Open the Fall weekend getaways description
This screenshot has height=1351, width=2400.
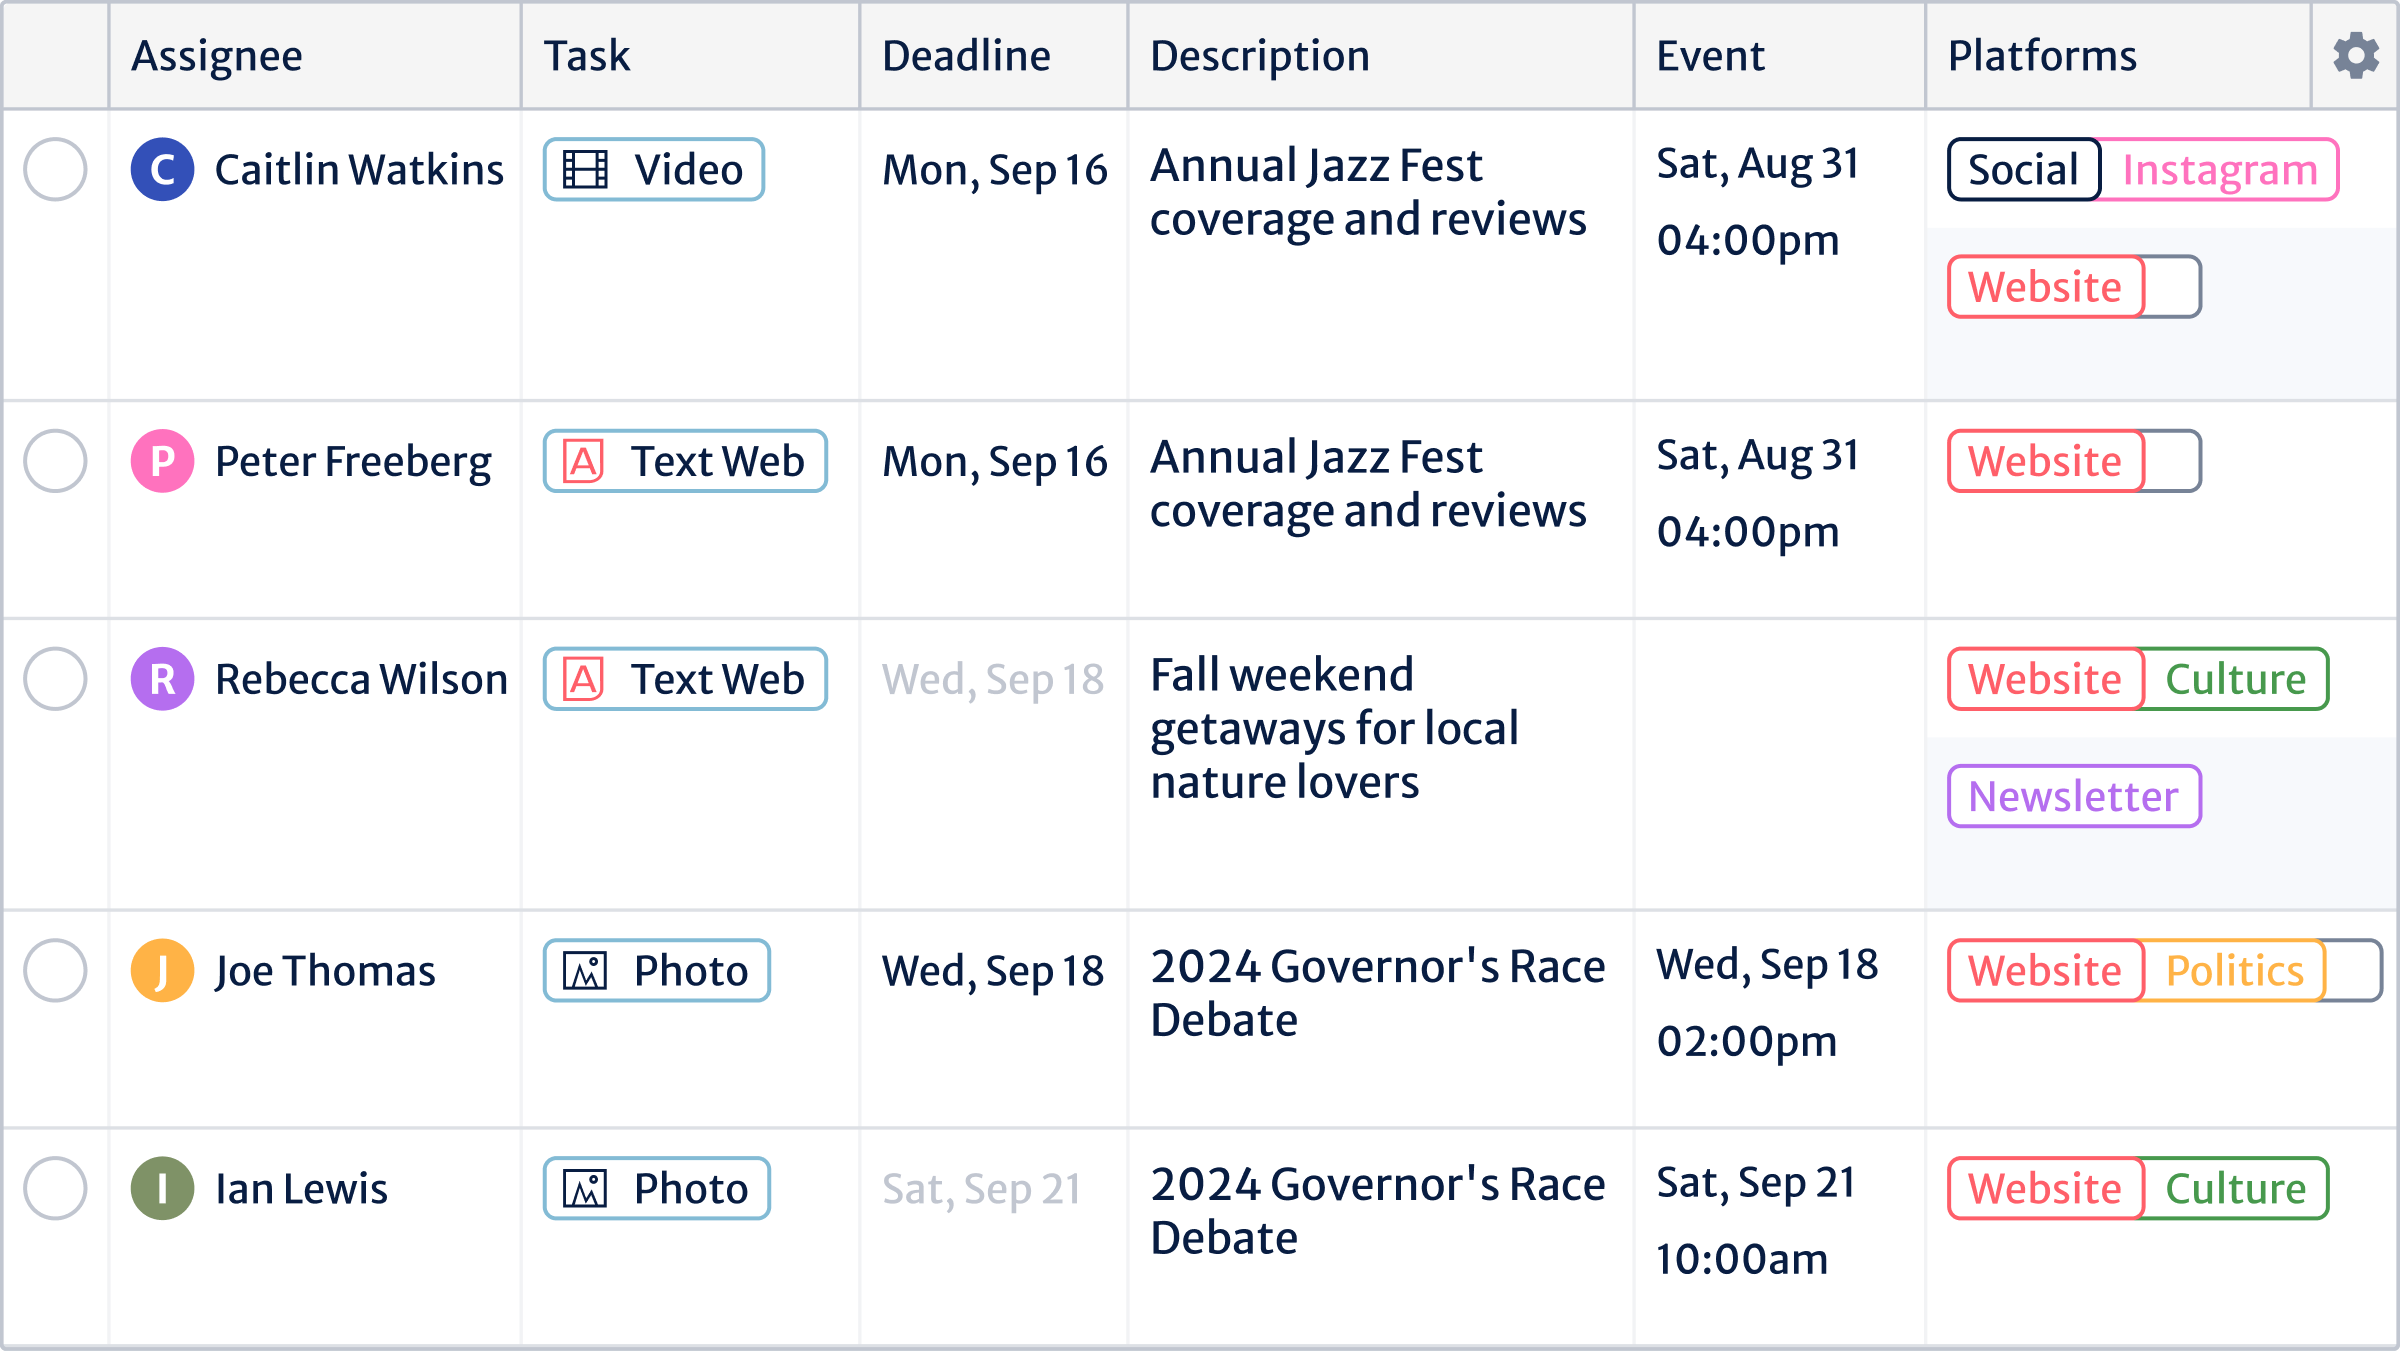(1334, 728)
